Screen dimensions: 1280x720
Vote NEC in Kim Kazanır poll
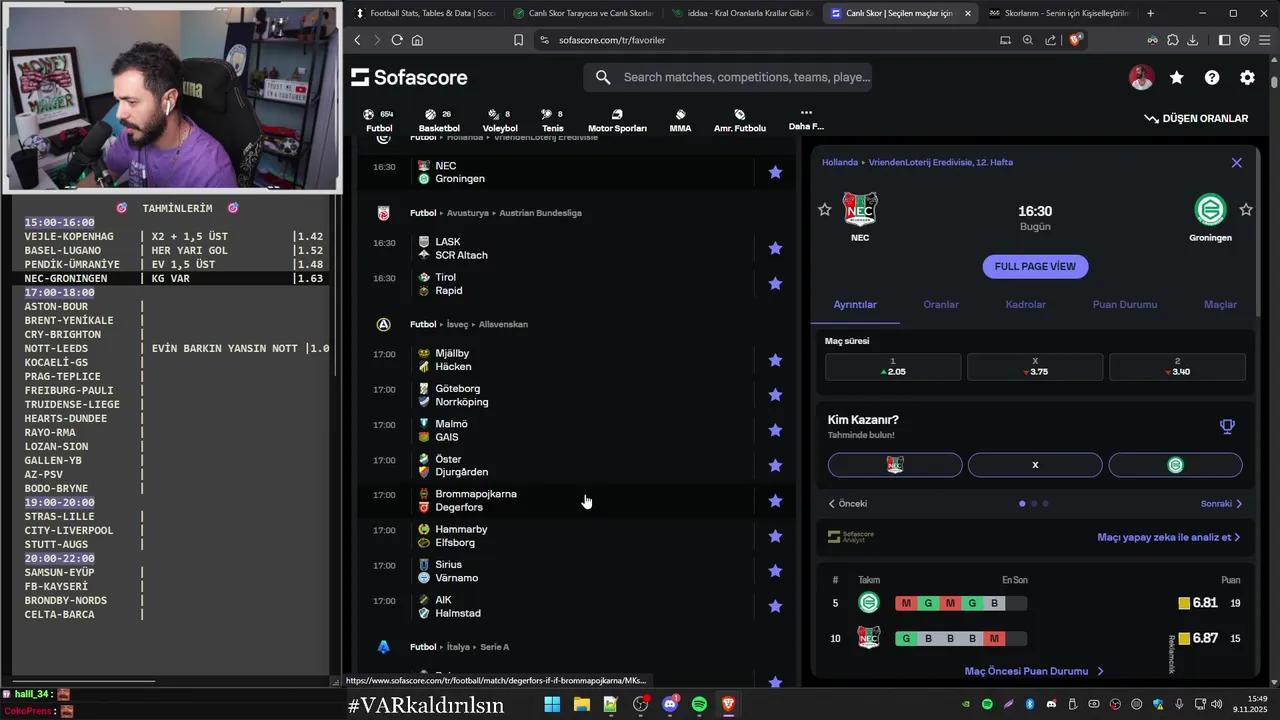[x=895, y=465]
